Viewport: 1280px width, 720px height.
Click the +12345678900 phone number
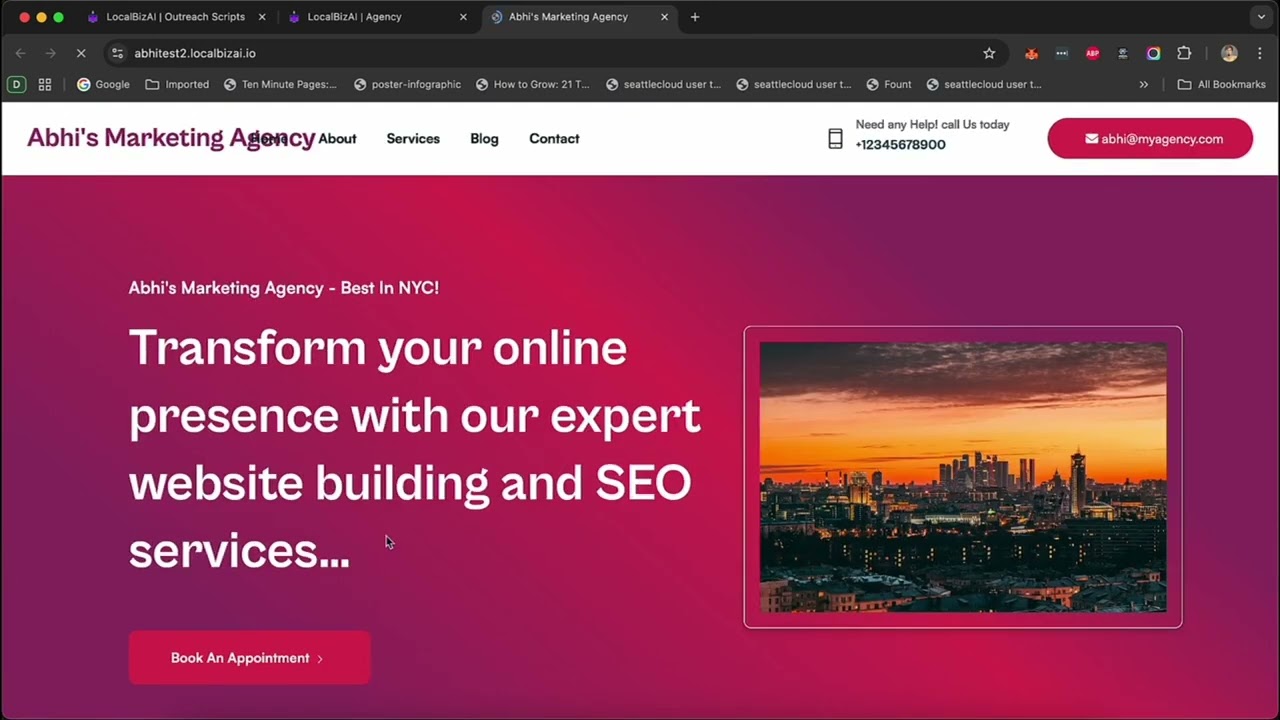[x=900, y=145]
